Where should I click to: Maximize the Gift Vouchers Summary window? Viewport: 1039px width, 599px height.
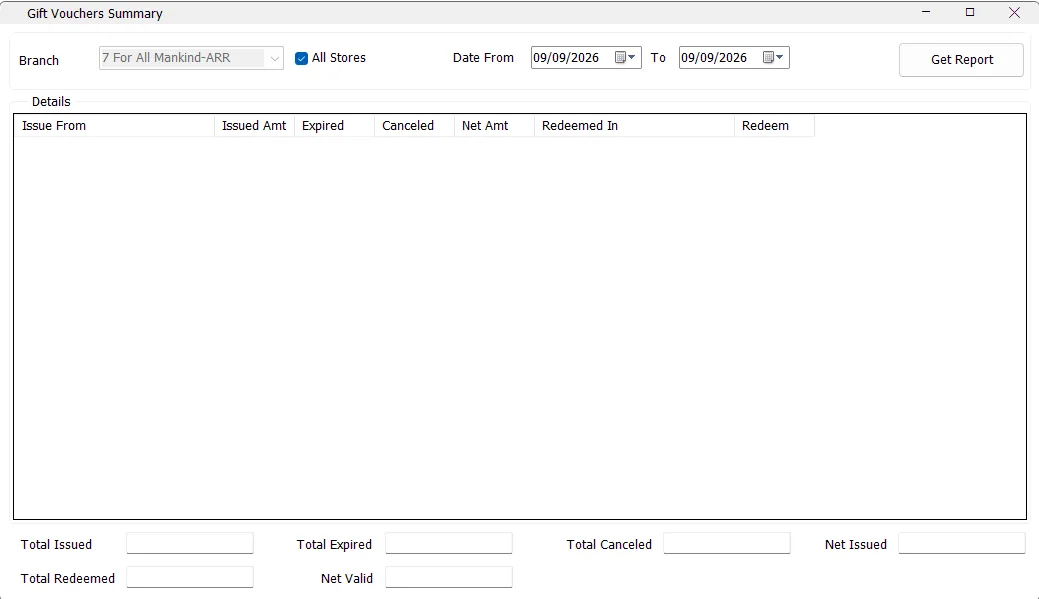970,12
